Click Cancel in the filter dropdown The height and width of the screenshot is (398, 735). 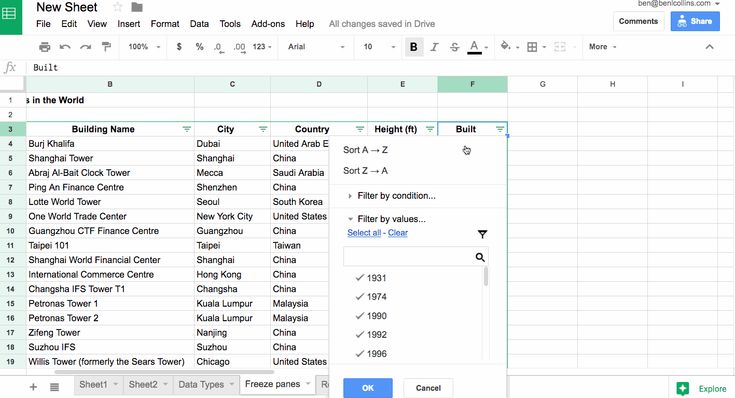point(428,388)
